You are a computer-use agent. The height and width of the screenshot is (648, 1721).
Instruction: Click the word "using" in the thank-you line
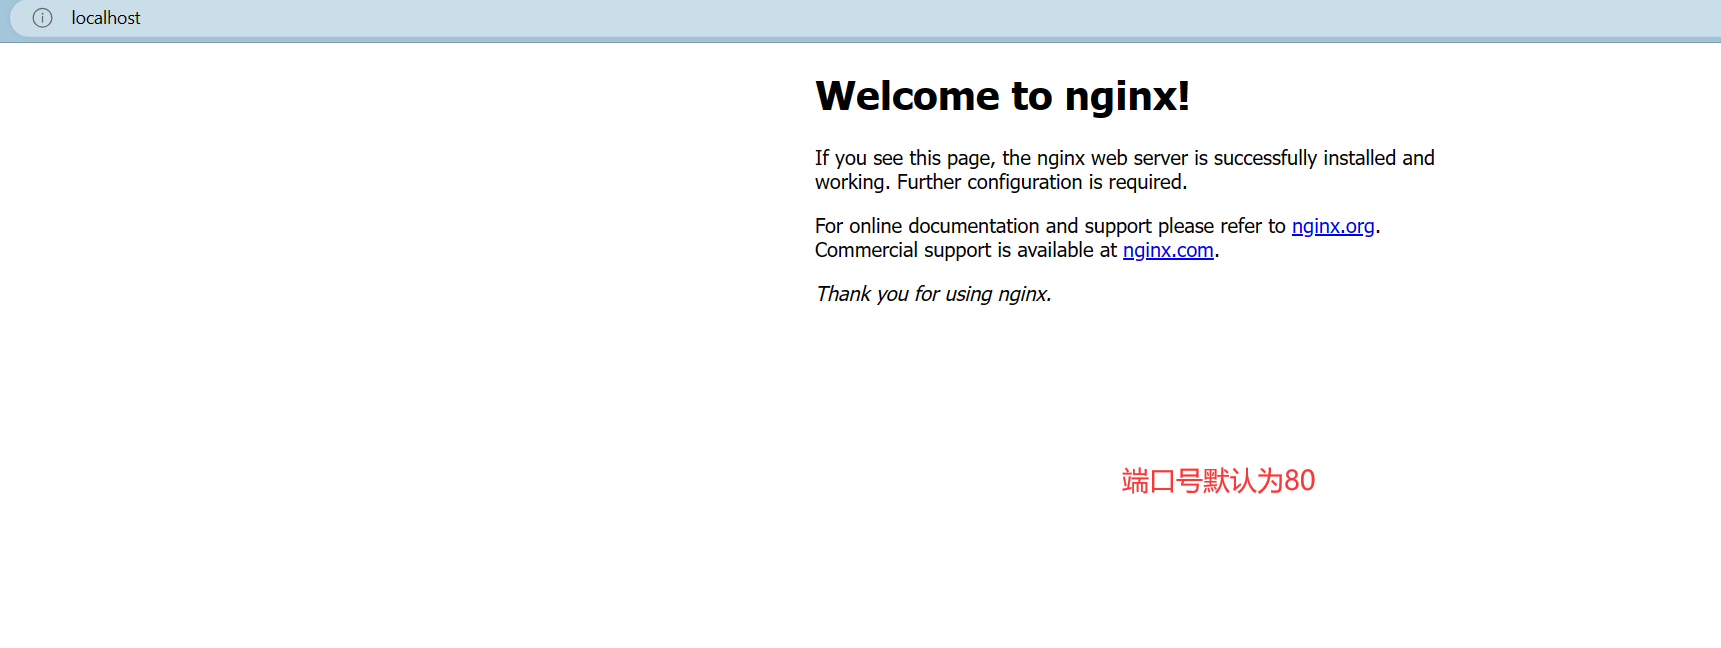tap(968, 294)
